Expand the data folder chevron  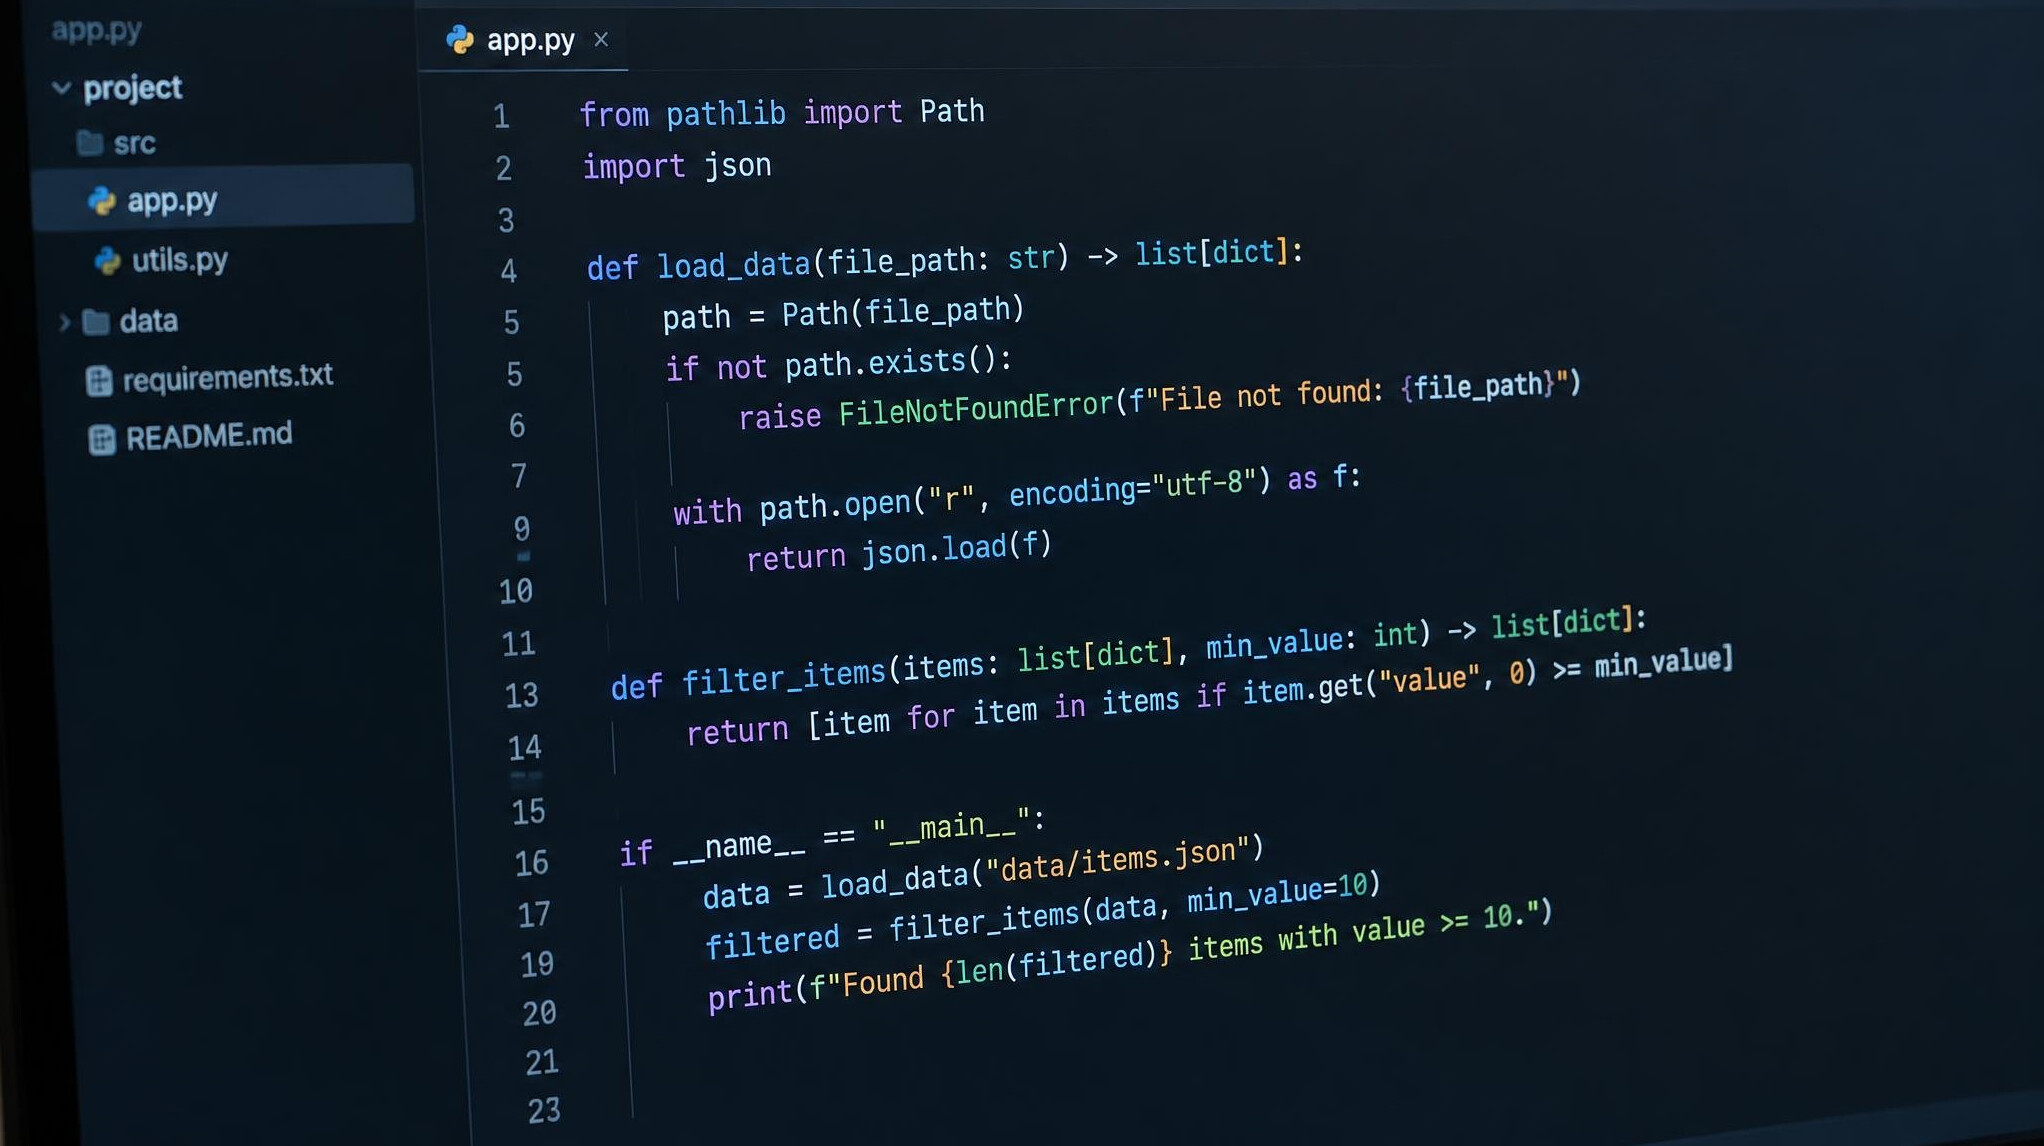(x=65, y=322)
